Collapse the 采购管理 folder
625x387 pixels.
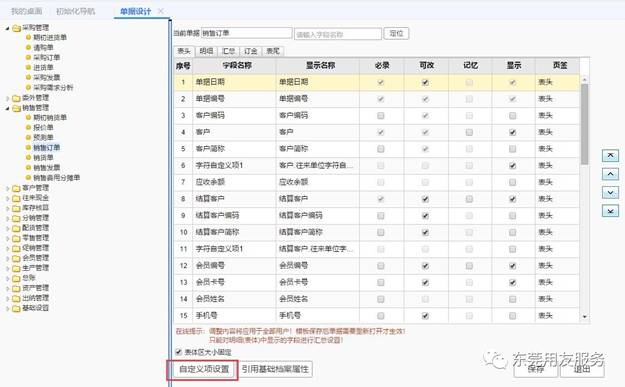pyautogui.click(x=7, y=28)
